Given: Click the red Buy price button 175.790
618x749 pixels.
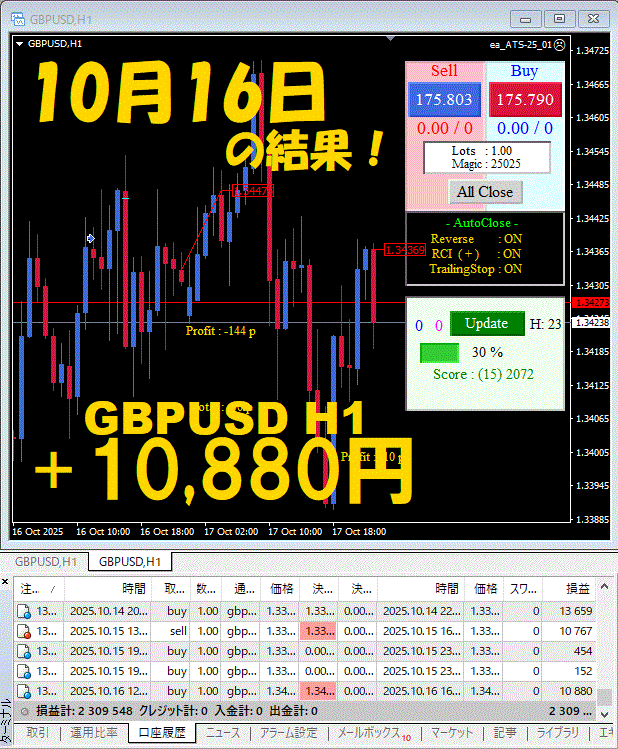Looking at the screenshot, I should (x=525, y=100).
